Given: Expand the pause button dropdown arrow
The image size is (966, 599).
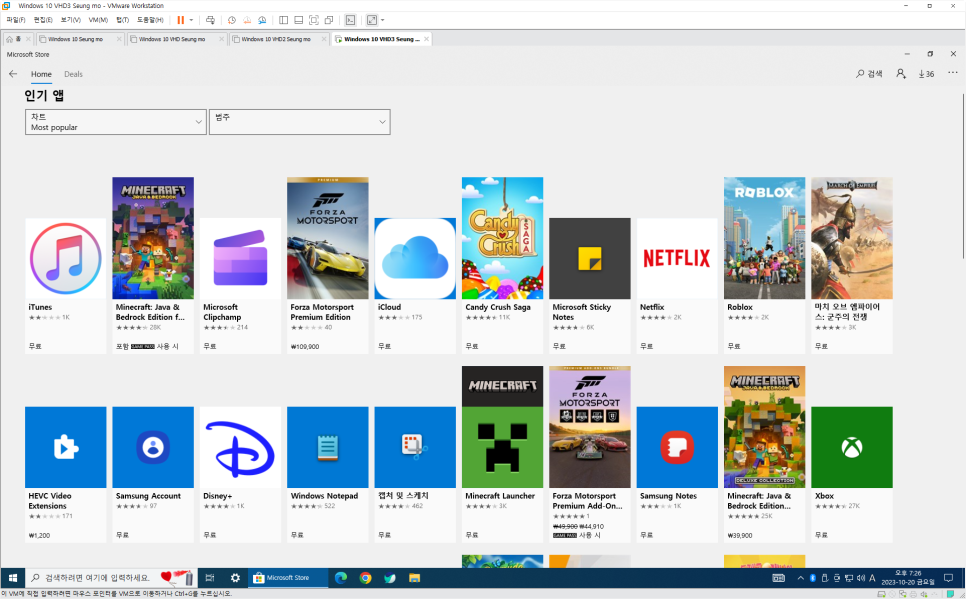Looking at the screenshot, I should click(x=191, y=20).
